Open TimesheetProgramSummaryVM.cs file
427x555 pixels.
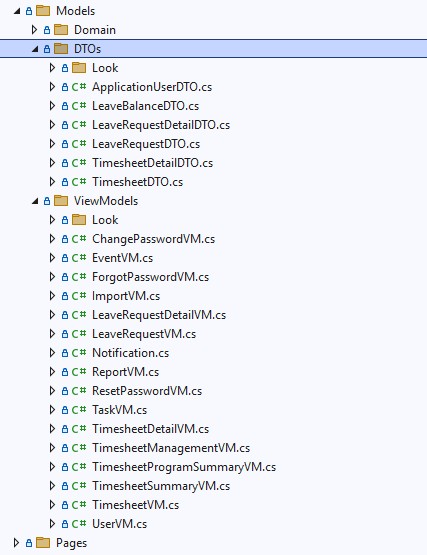pos(184,467)
